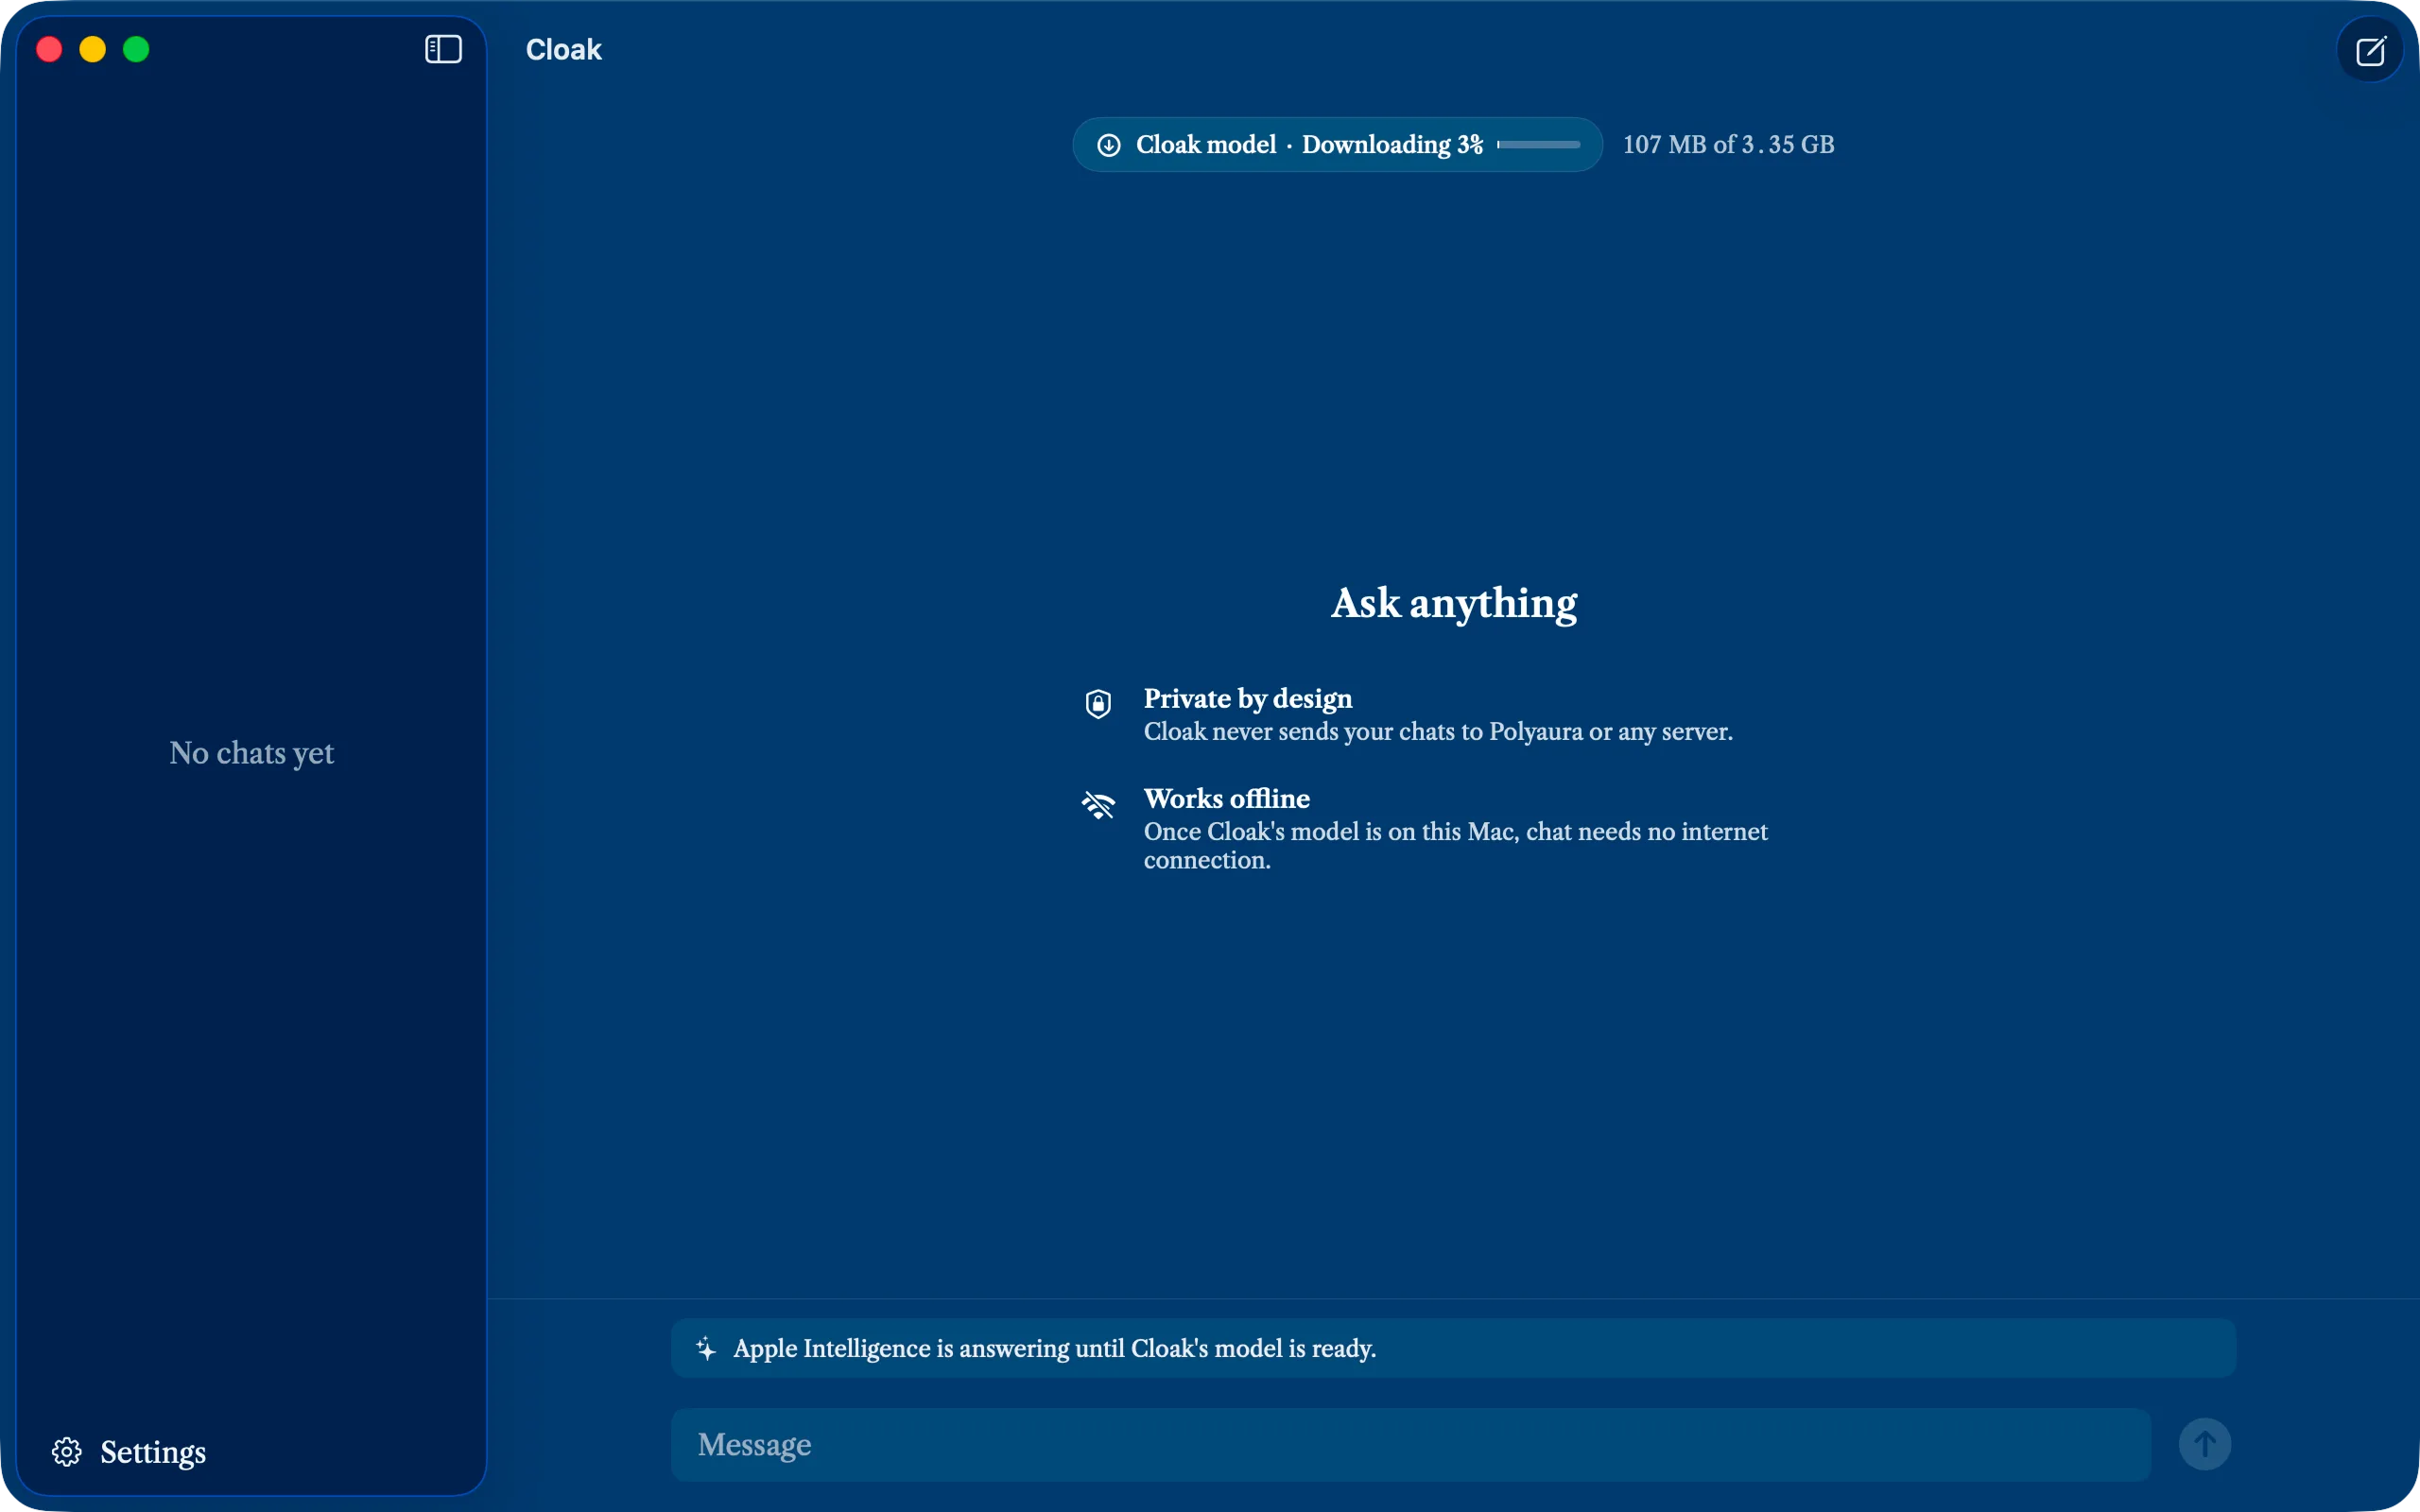
Task: Click the '107 MB of 3.35 GB' text
Action: (1728, 145)
